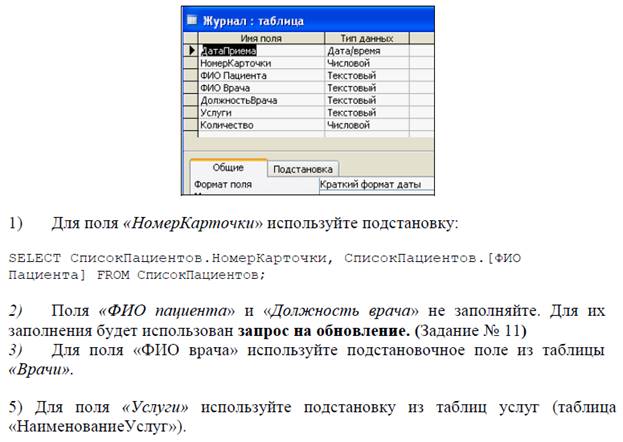Click Текстовый data type for ФИО Пациента
Viewport: 623px width, 442px height.
(367, 75)
